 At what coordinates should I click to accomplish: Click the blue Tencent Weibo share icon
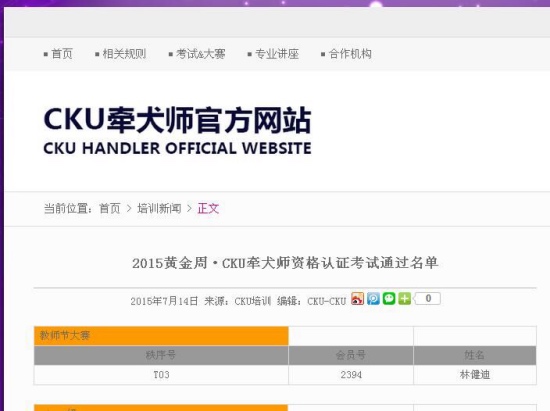[373, 299]
